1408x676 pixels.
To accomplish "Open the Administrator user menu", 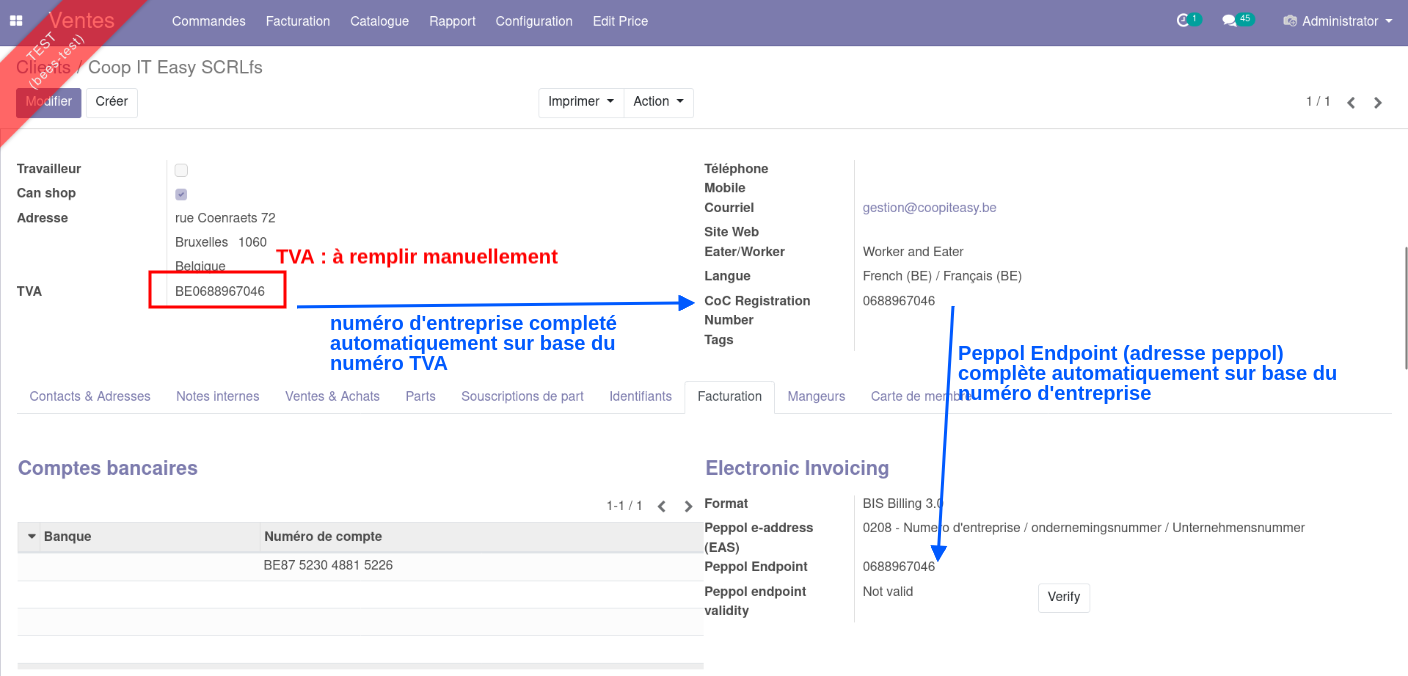I will coord(1338,21).
